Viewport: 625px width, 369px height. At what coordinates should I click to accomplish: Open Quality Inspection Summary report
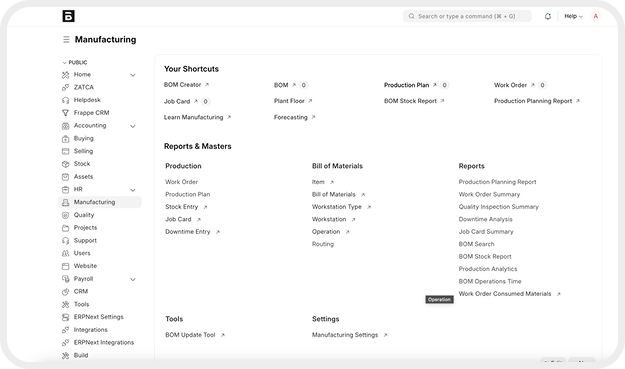pos(499,207)
